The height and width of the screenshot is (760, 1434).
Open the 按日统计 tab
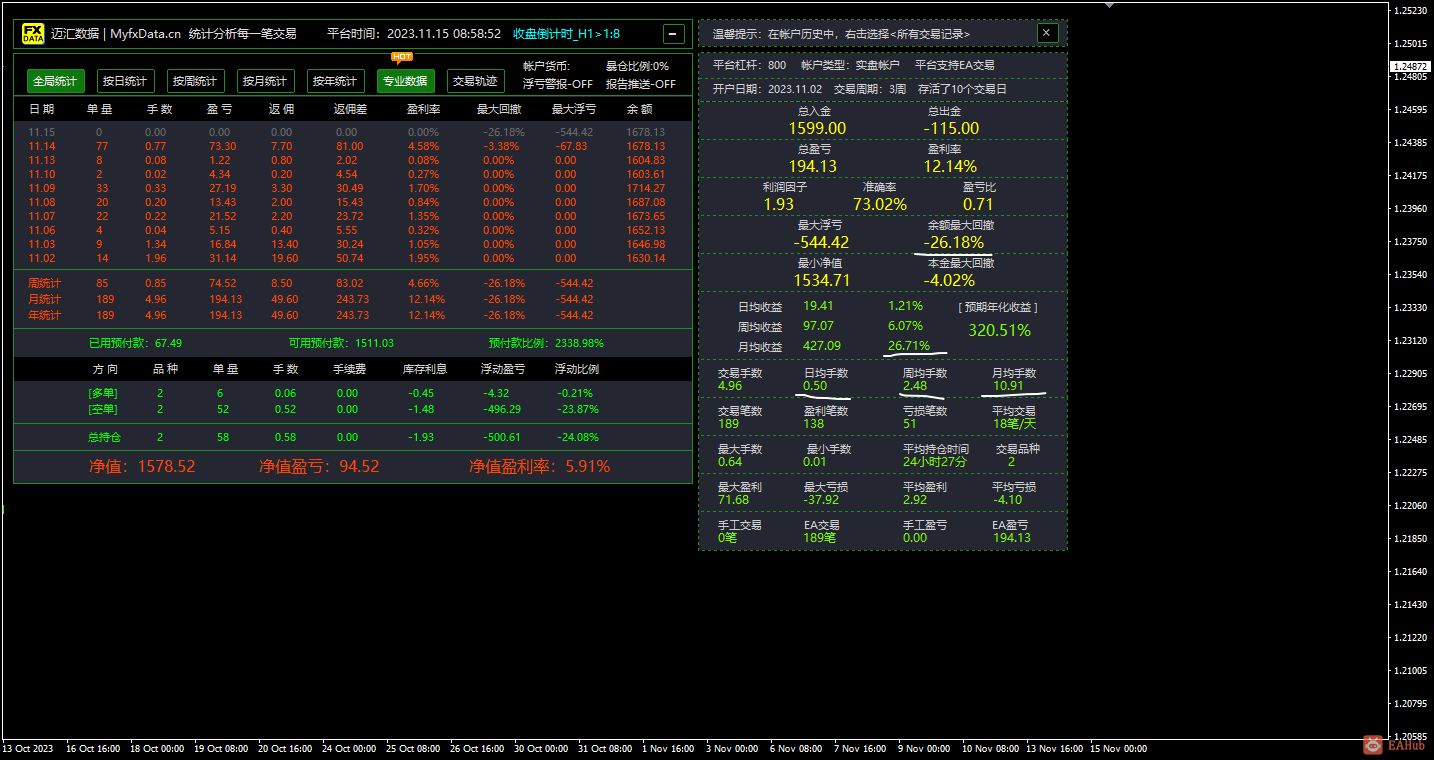(x=125, y=81)
